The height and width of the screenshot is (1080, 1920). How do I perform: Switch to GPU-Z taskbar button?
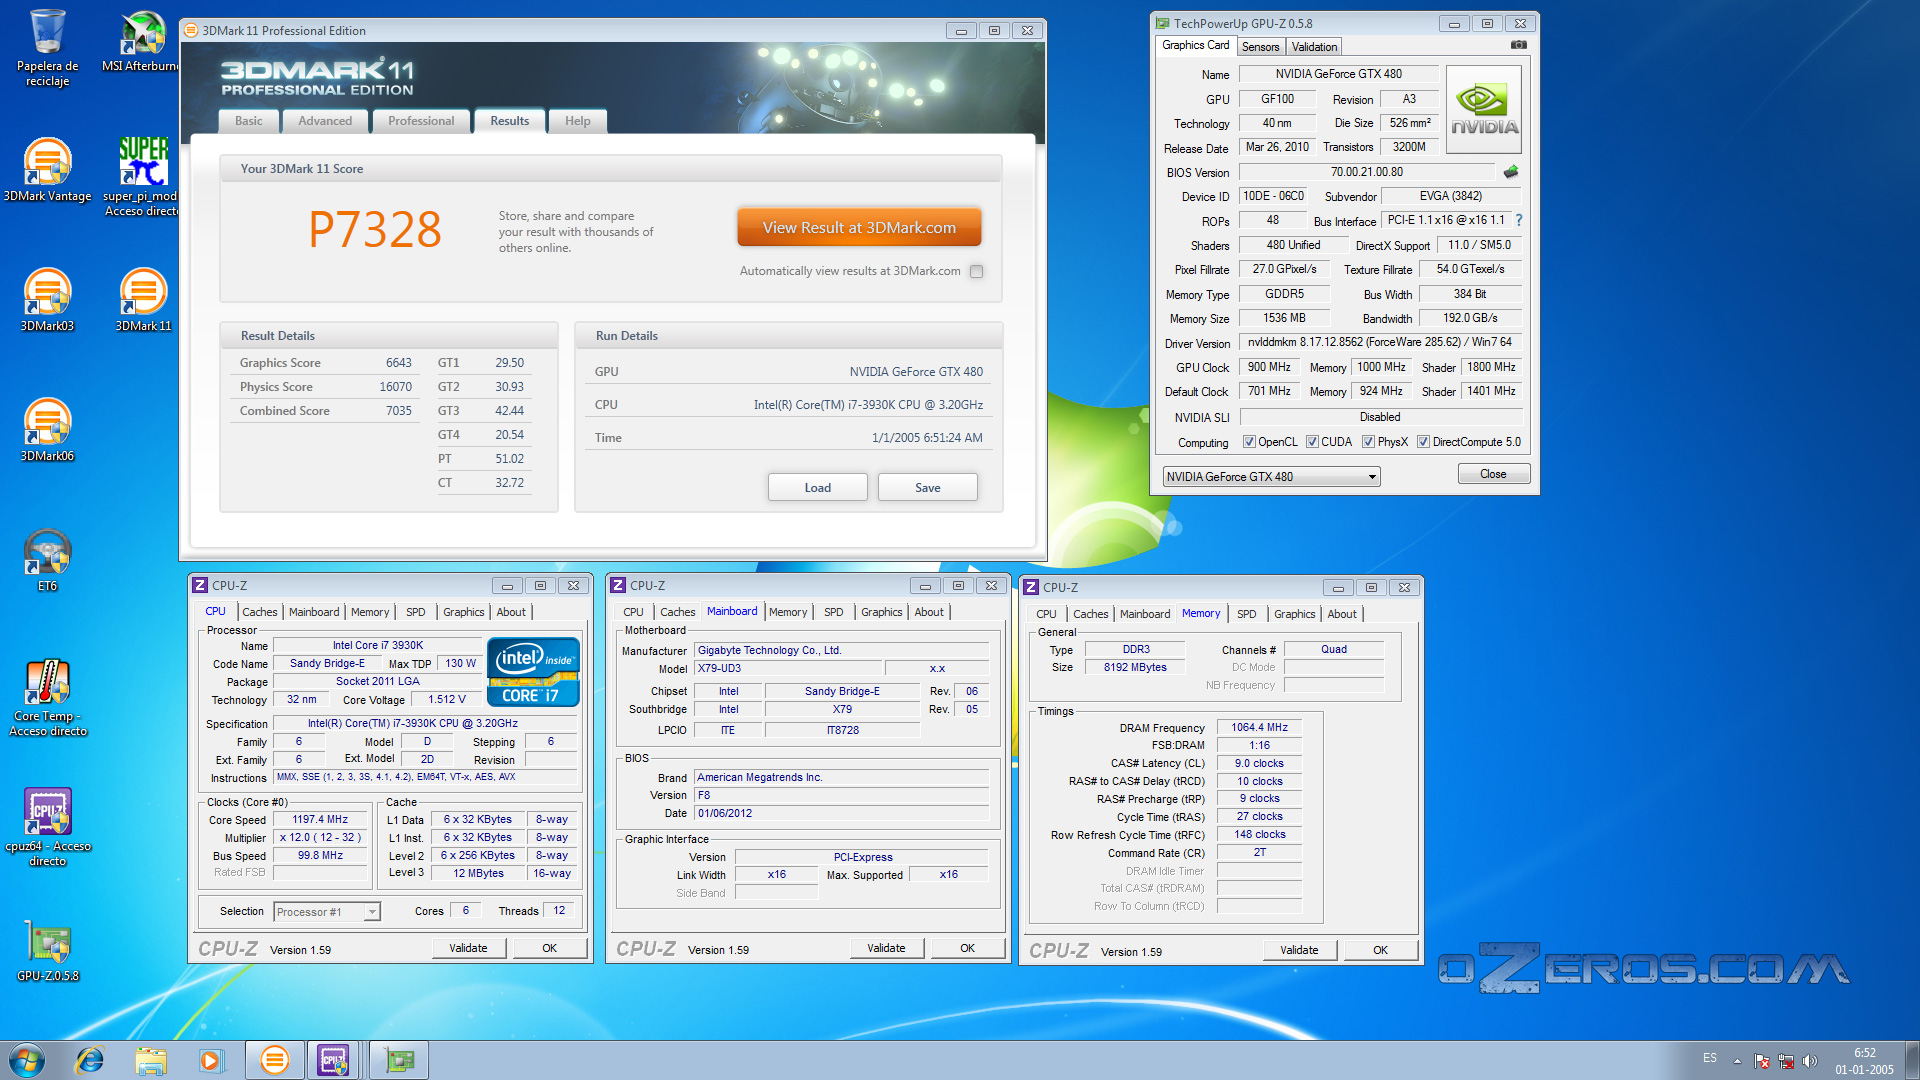click(x=399, y=1060)
